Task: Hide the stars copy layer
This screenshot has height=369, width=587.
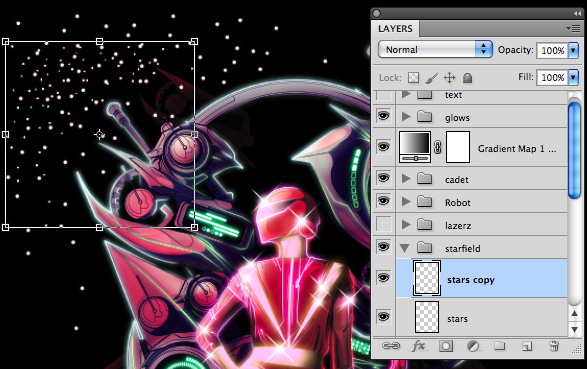Action: coord(383,278)
